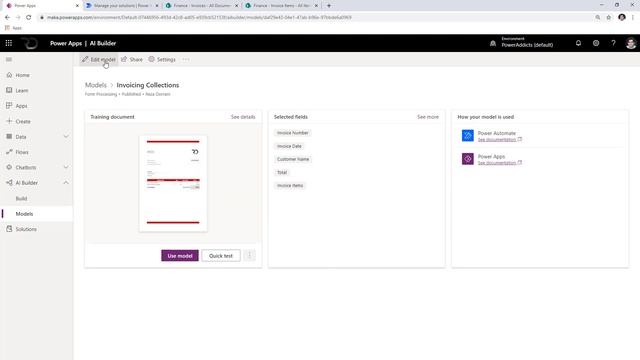Collapse the AI Builder chevron
The width and height of the screenshot is (640, 360).
click(66, 182)
